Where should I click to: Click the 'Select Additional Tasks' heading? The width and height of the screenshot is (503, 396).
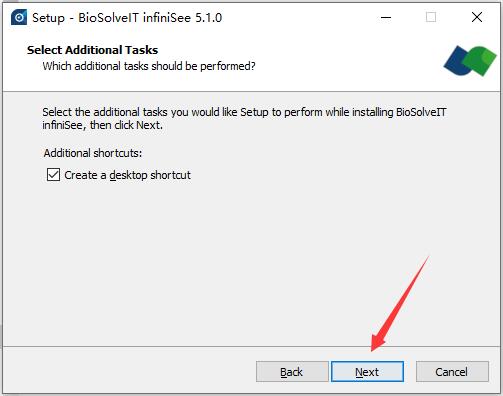(92, 50)
